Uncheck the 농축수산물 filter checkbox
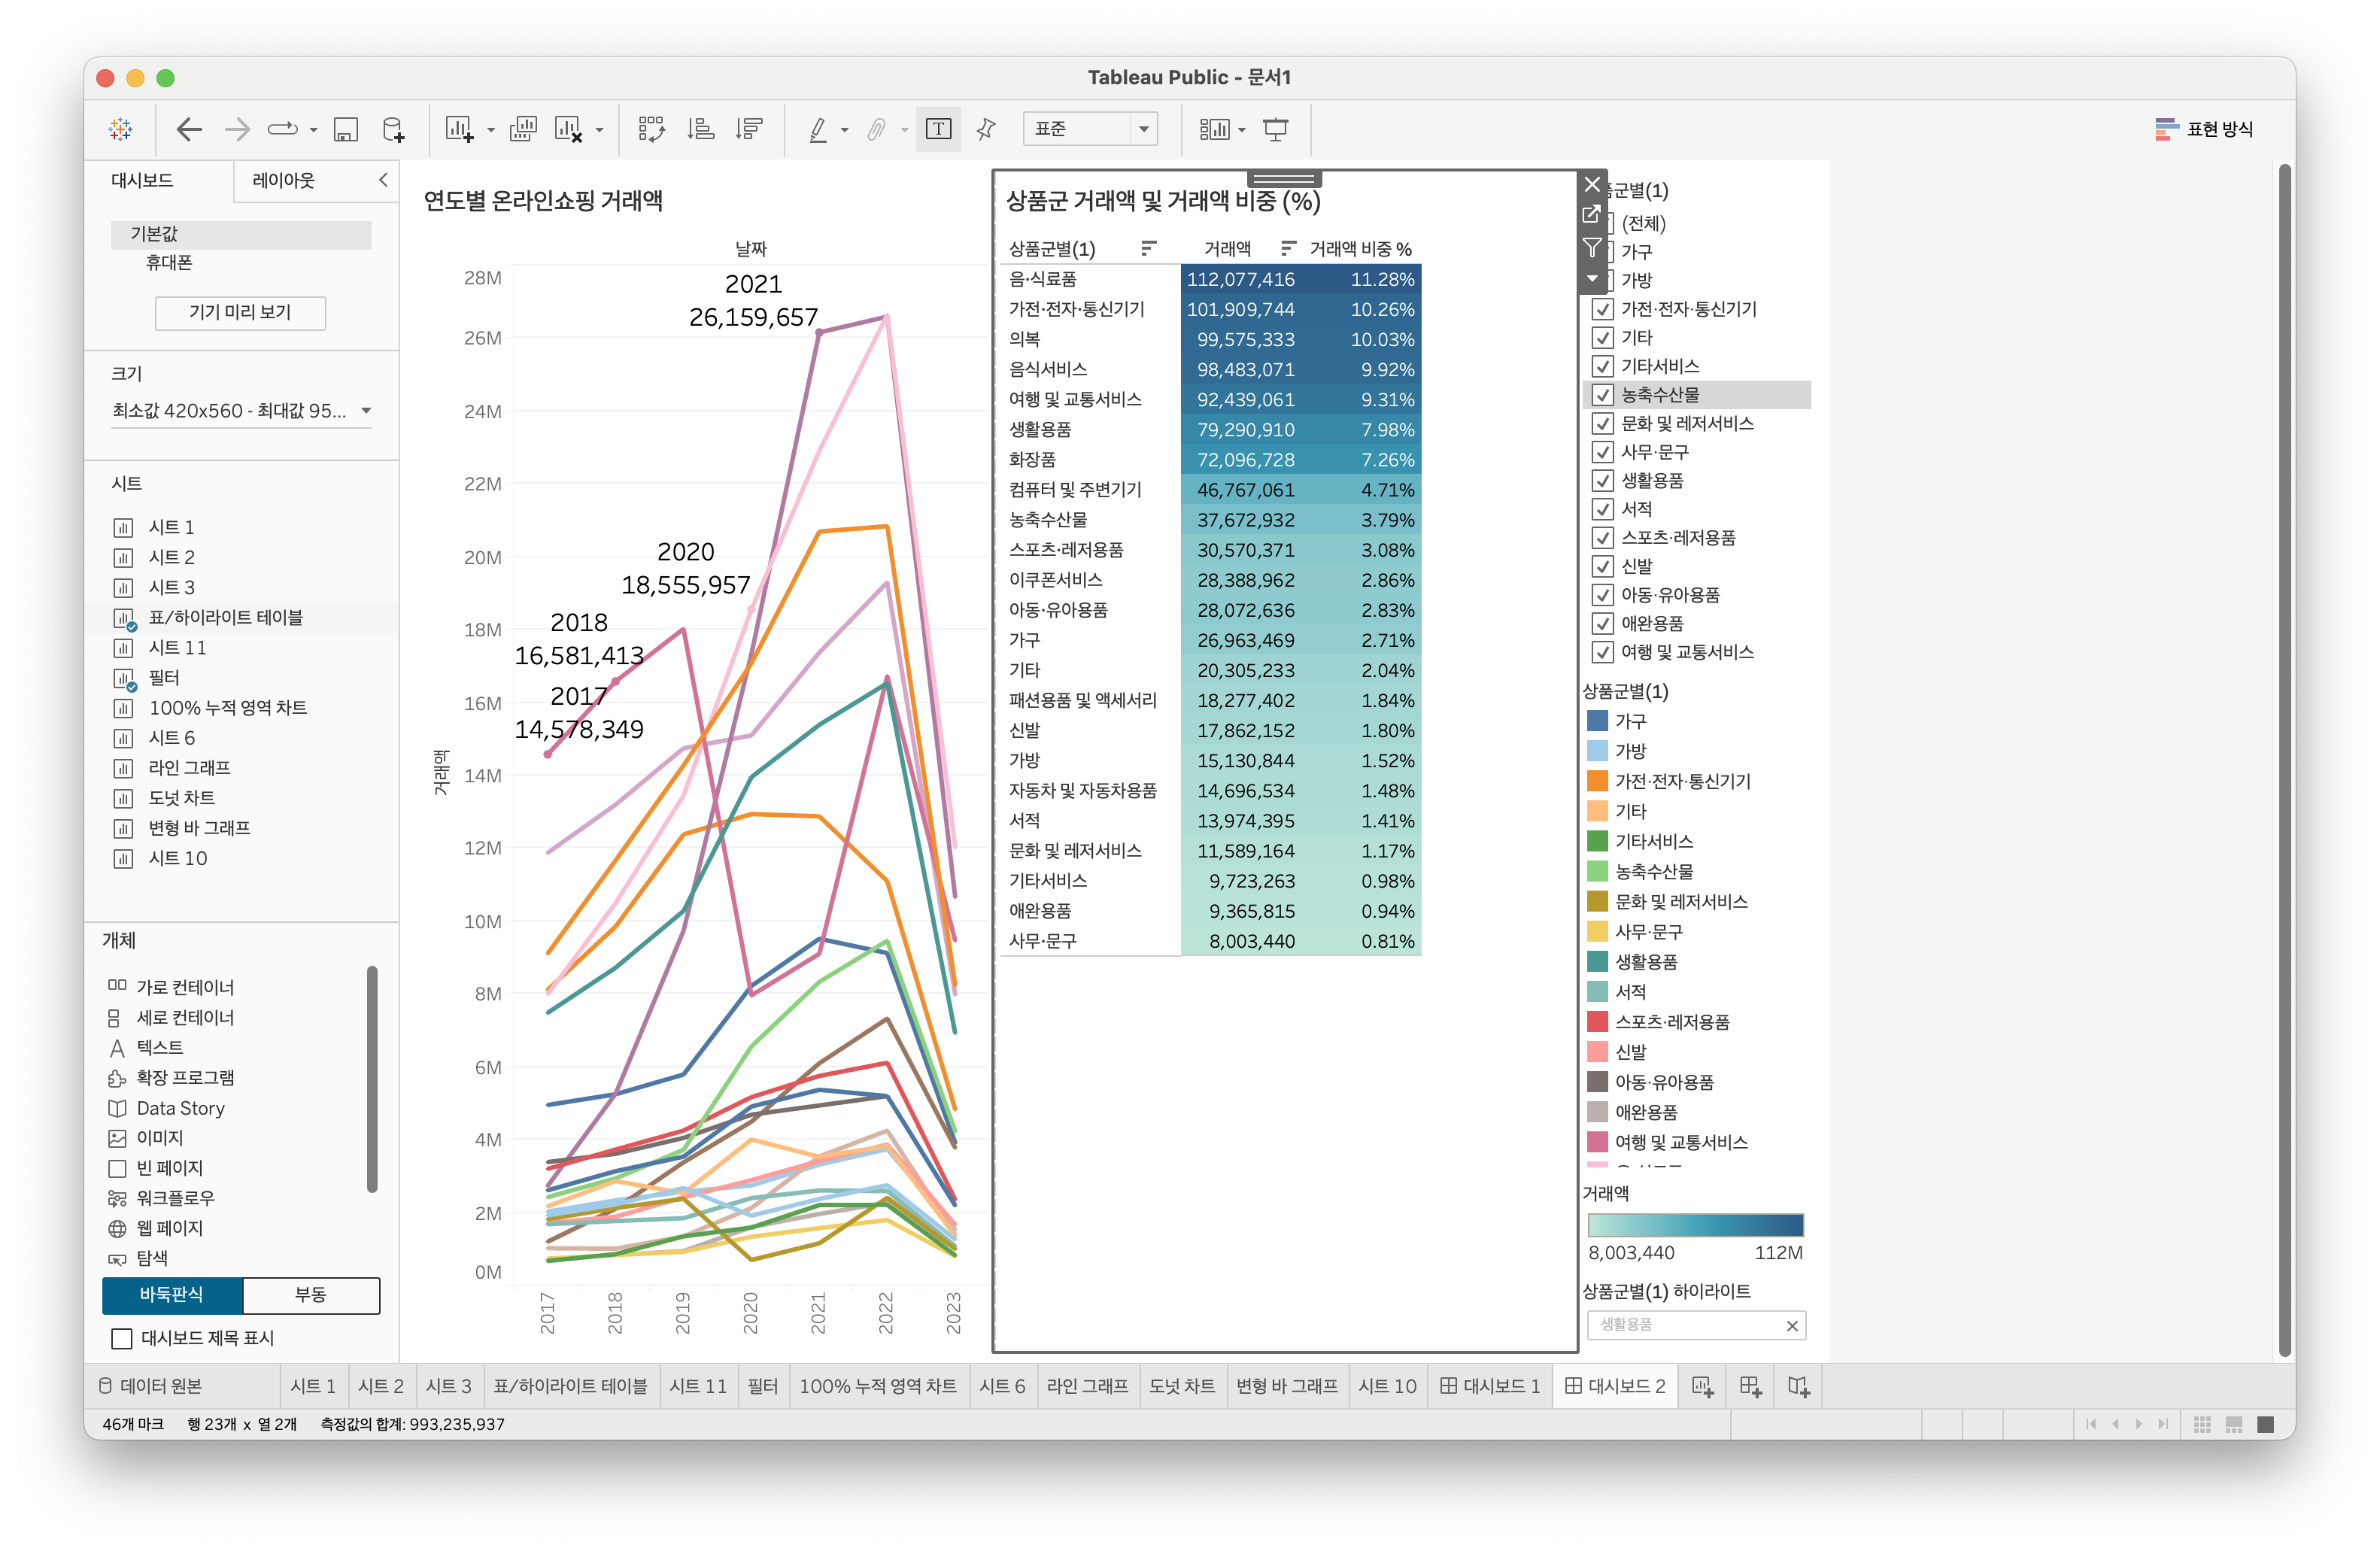Image resolution: width=2380 pixels, height=1551 pixels. pyautogui.click(x=1602, y=395)
